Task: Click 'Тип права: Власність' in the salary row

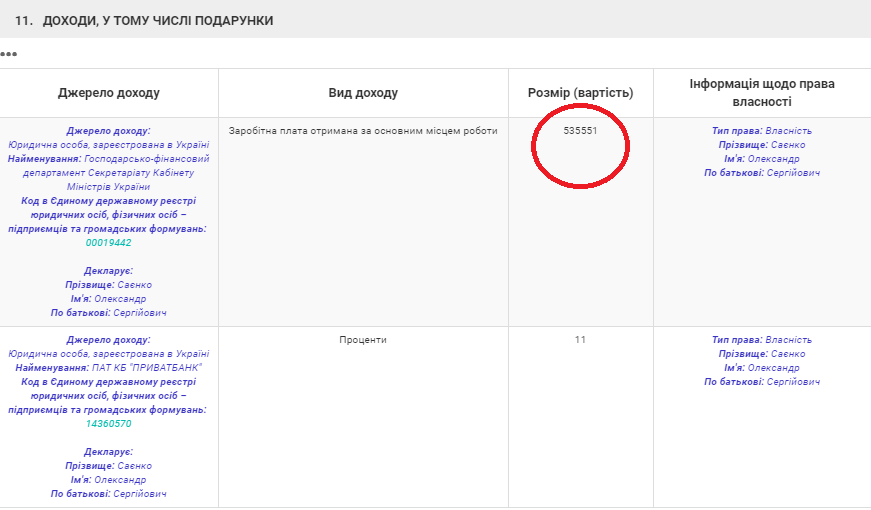Action: pos(762,131)
